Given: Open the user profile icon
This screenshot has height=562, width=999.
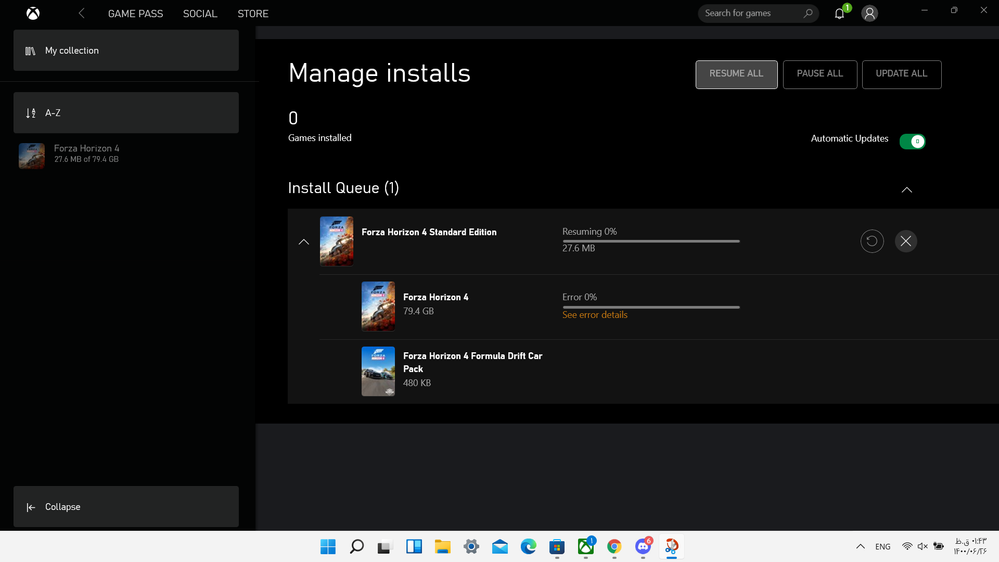Looking at the screenshot, I should click(x=870, y=13).
